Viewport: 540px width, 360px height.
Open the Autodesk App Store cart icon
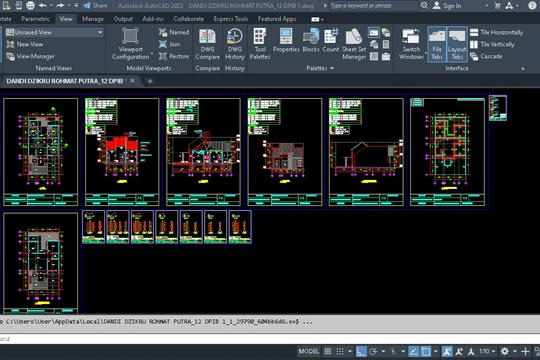coord(498,6)
